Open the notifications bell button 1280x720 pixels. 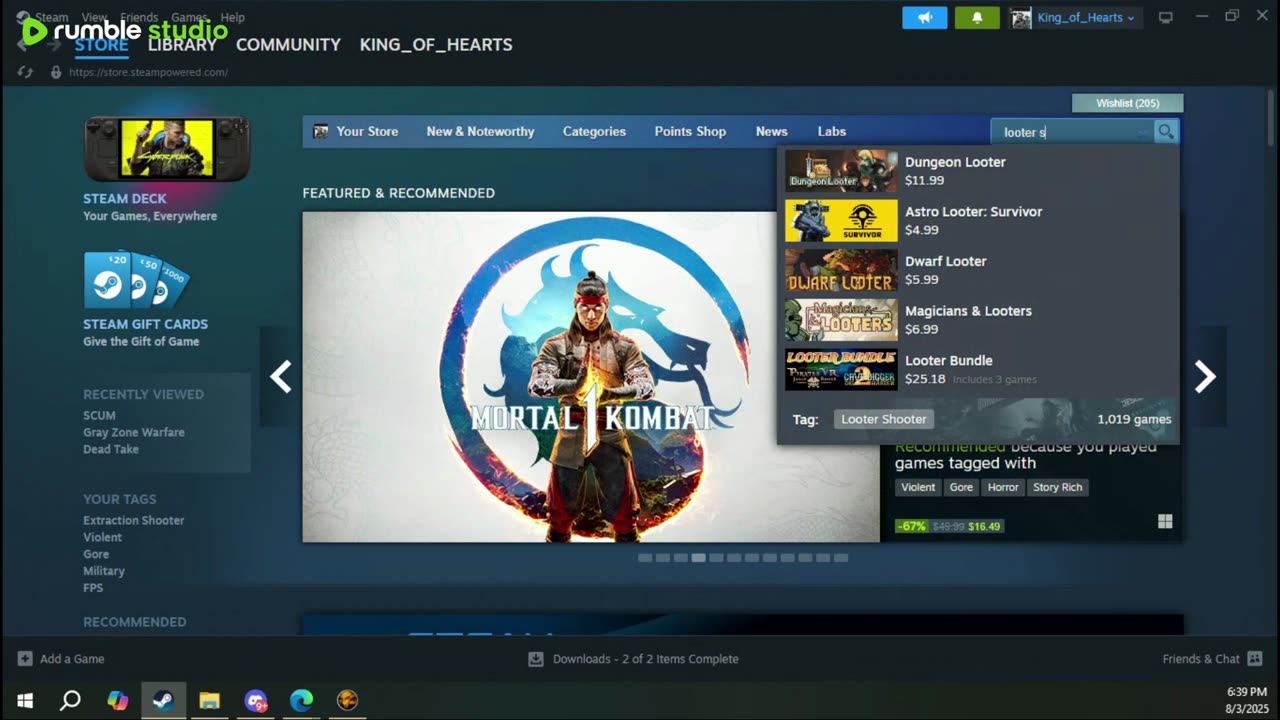977,18
